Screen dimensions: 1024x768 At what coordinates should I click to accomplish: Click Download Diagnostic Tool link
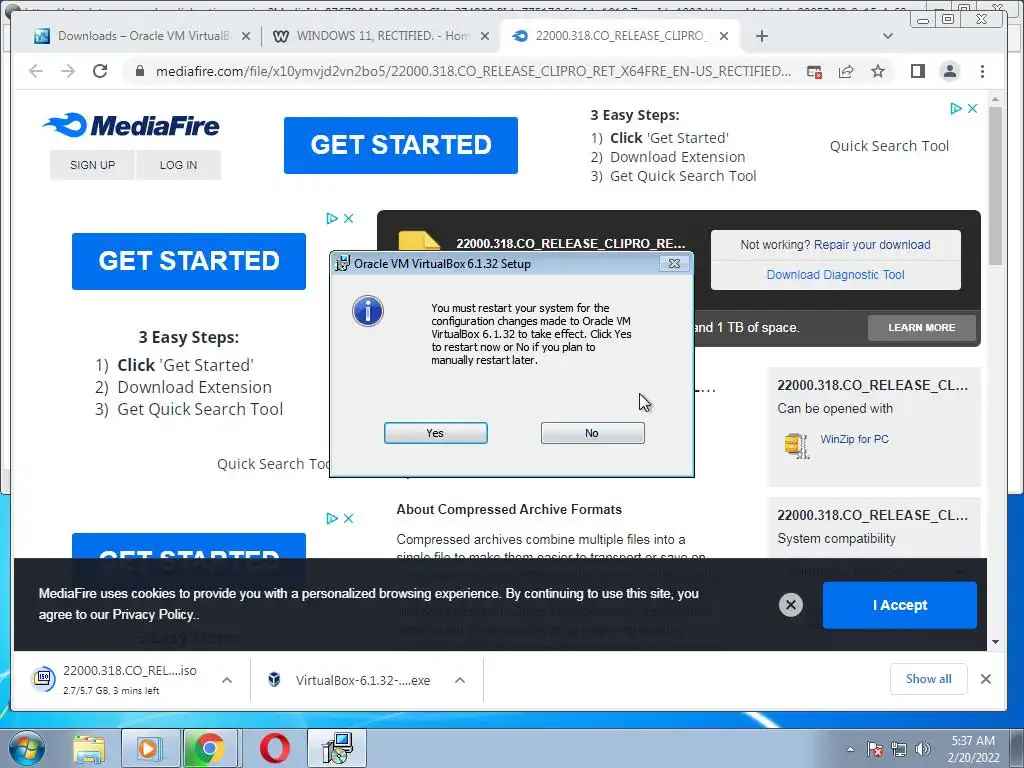click(x=835, y=275)
